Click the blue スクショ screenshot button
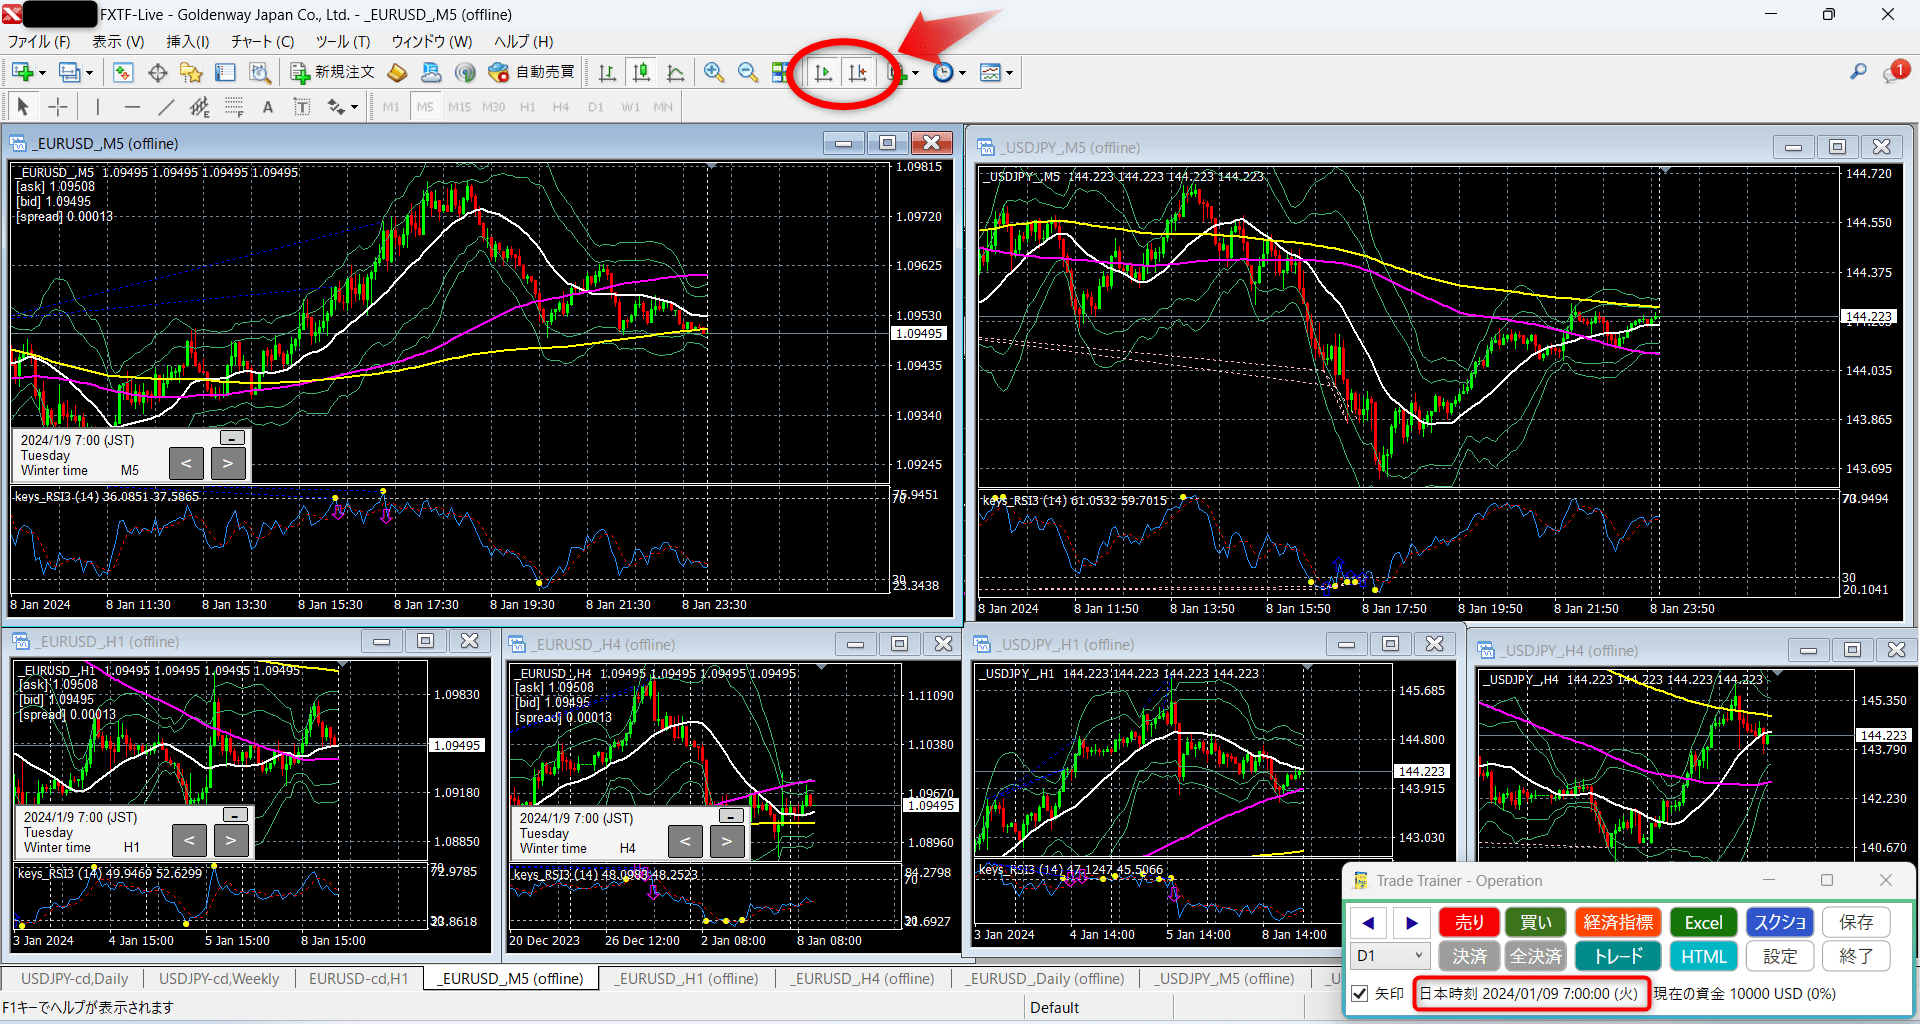 point(1779,921)
